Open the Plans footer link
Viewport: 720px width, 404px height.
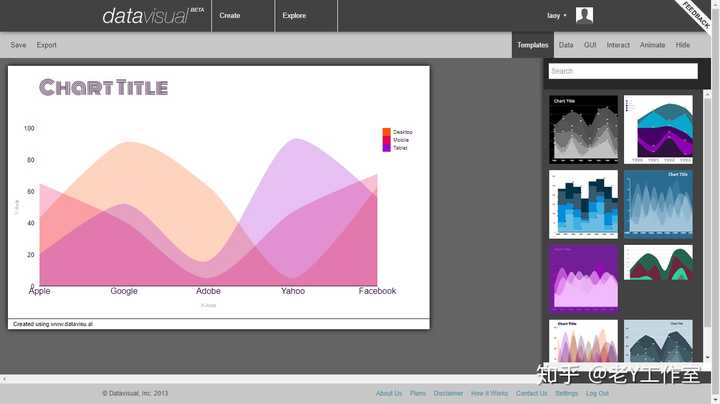pyautogui.click(x=418, y=393)
